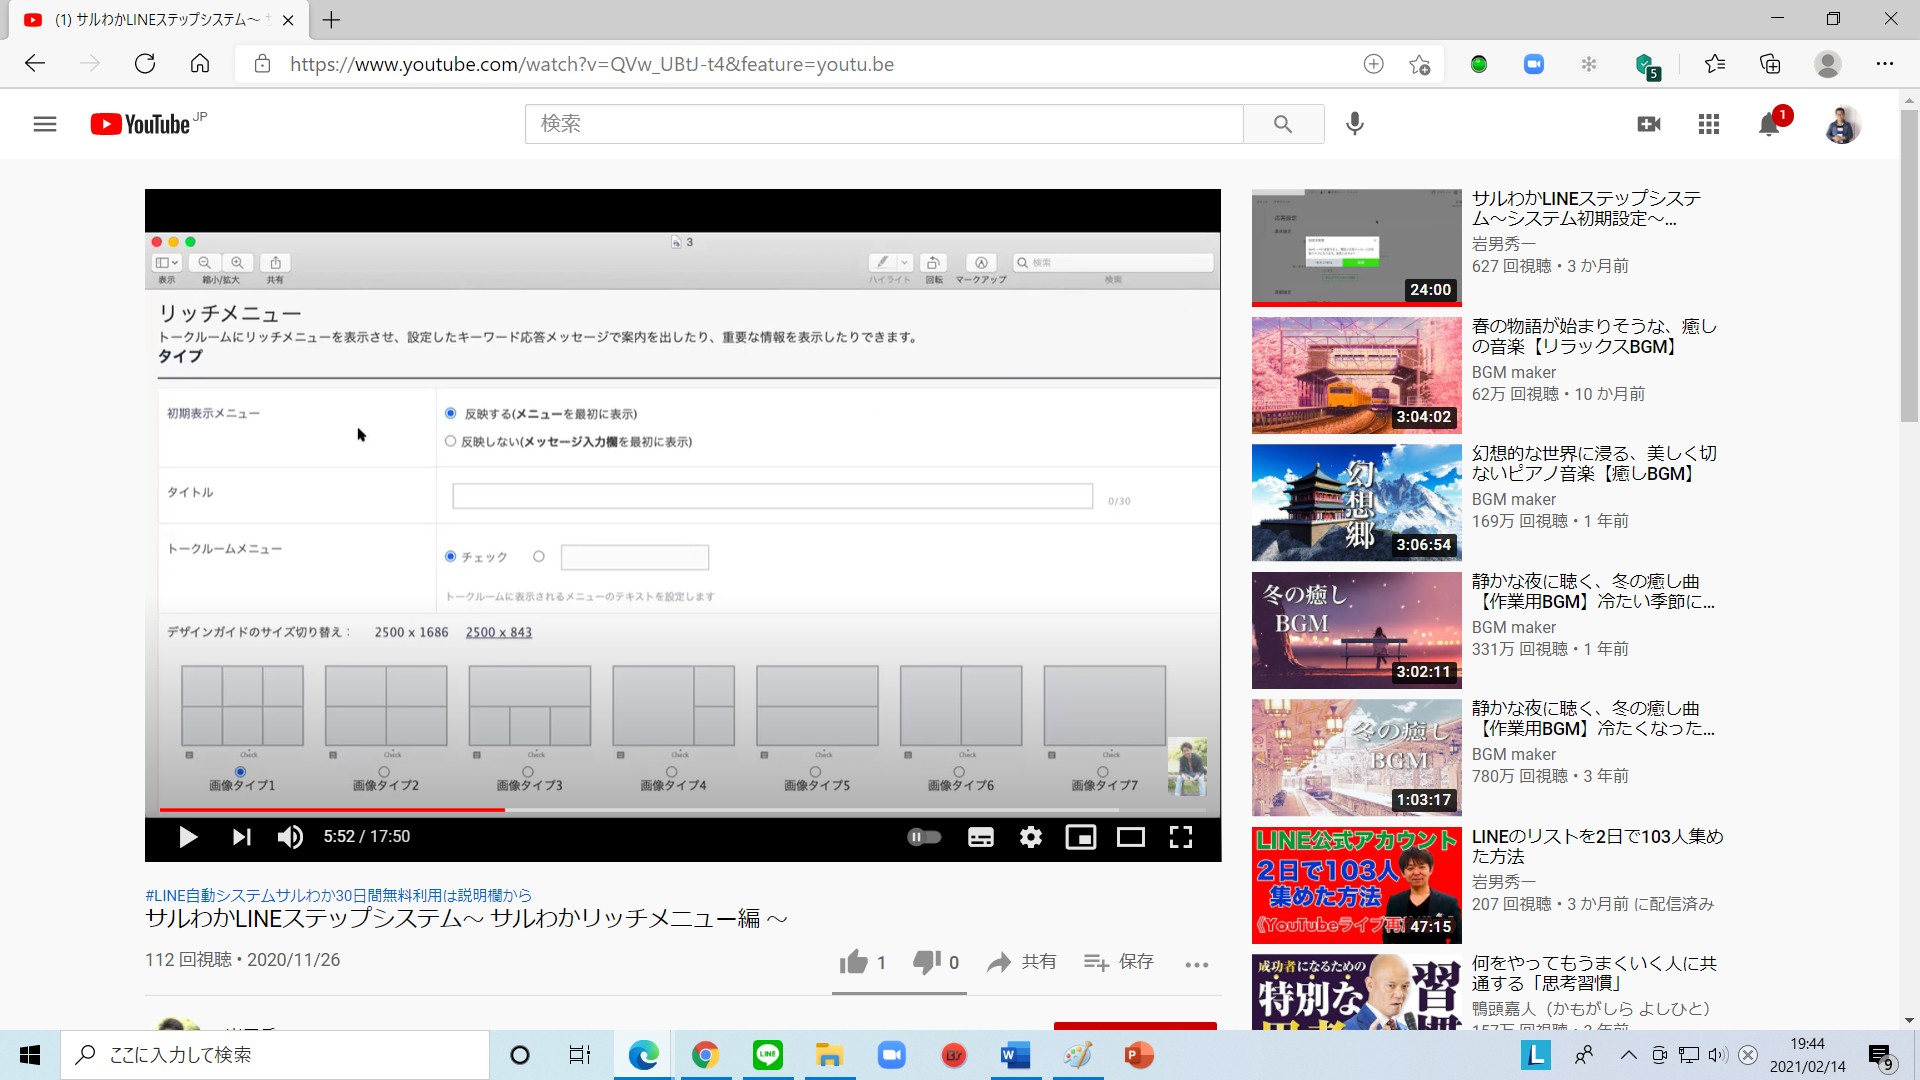Open the YouTube apps grid
This screenshot has width=1920, height=1080.
tap(1709, 124)
